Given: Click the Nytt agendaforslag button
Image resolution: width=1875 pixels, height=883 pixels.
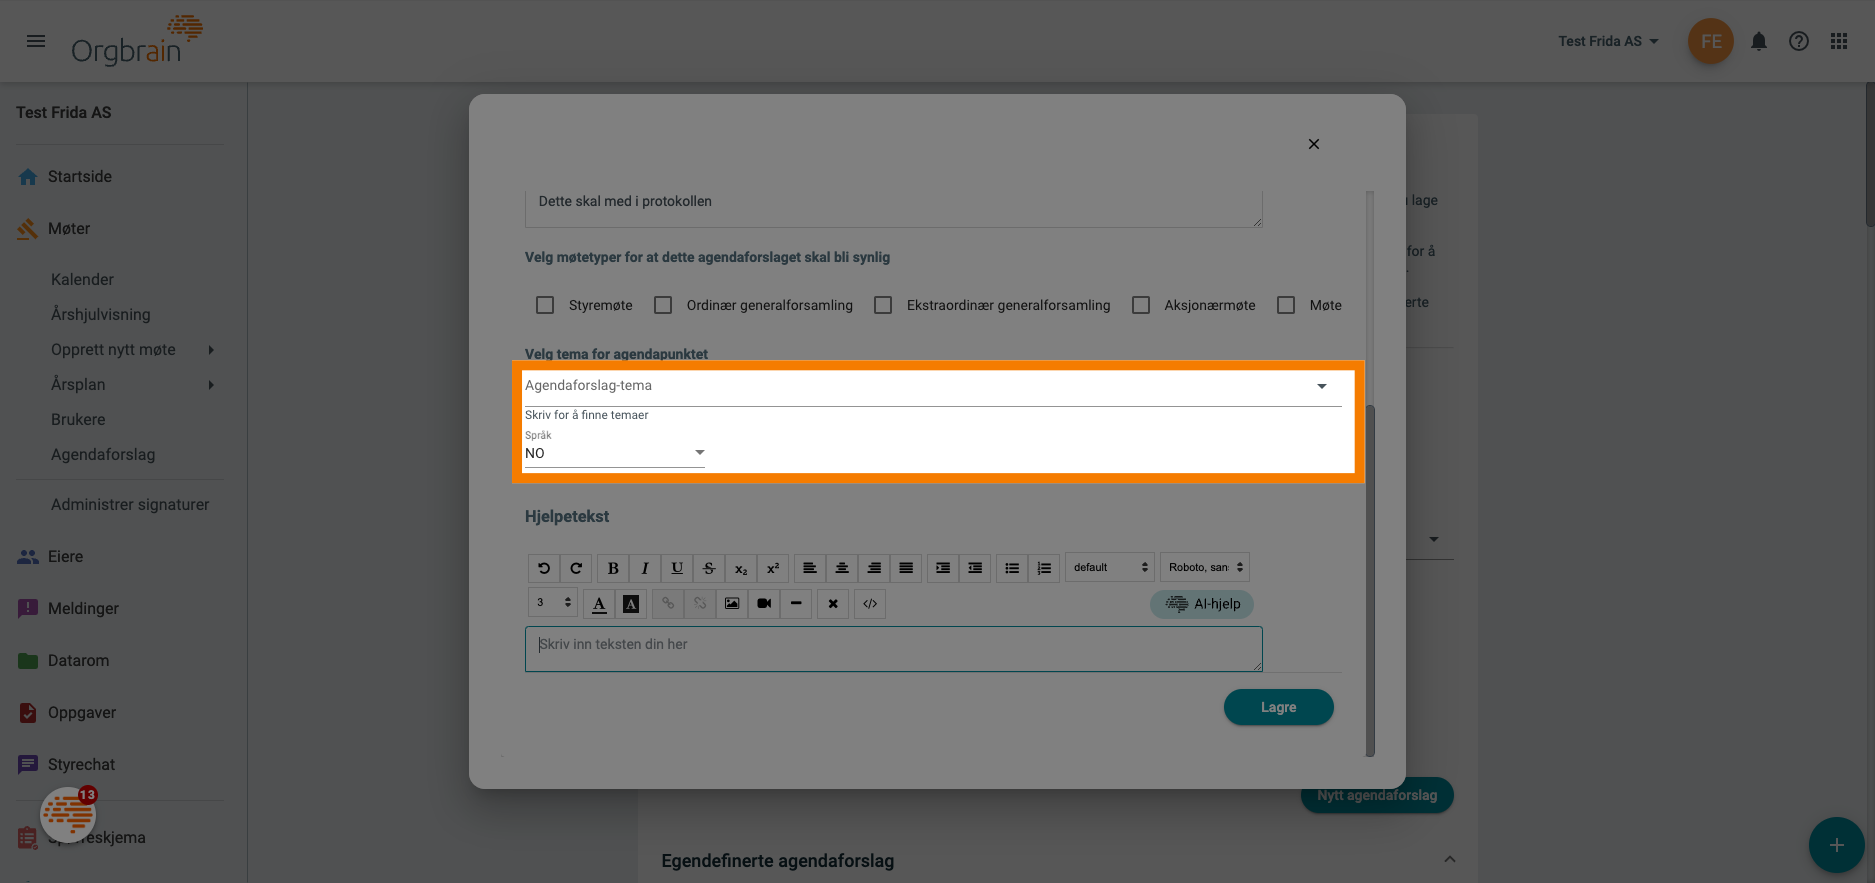Looking at the screenshot, I should point(1377,796).
